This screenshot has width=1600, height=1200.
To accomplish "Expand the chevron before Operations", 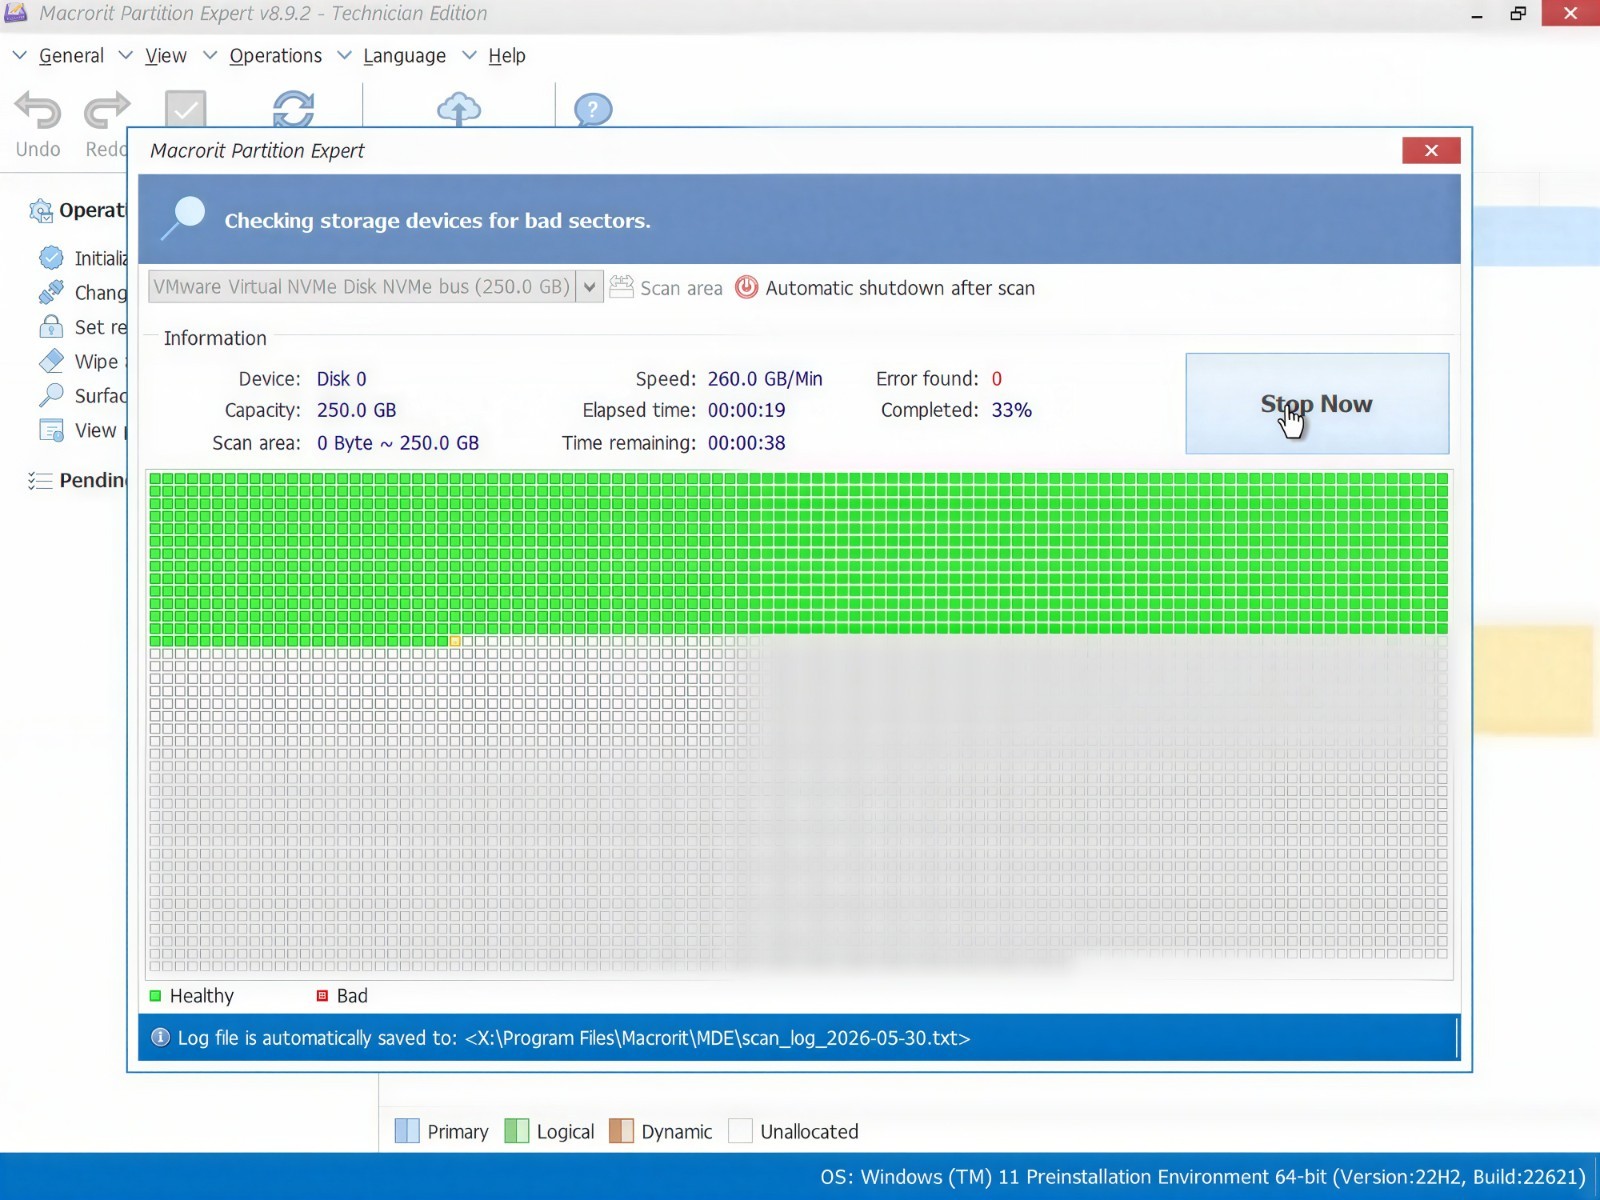I will (210, 55).
